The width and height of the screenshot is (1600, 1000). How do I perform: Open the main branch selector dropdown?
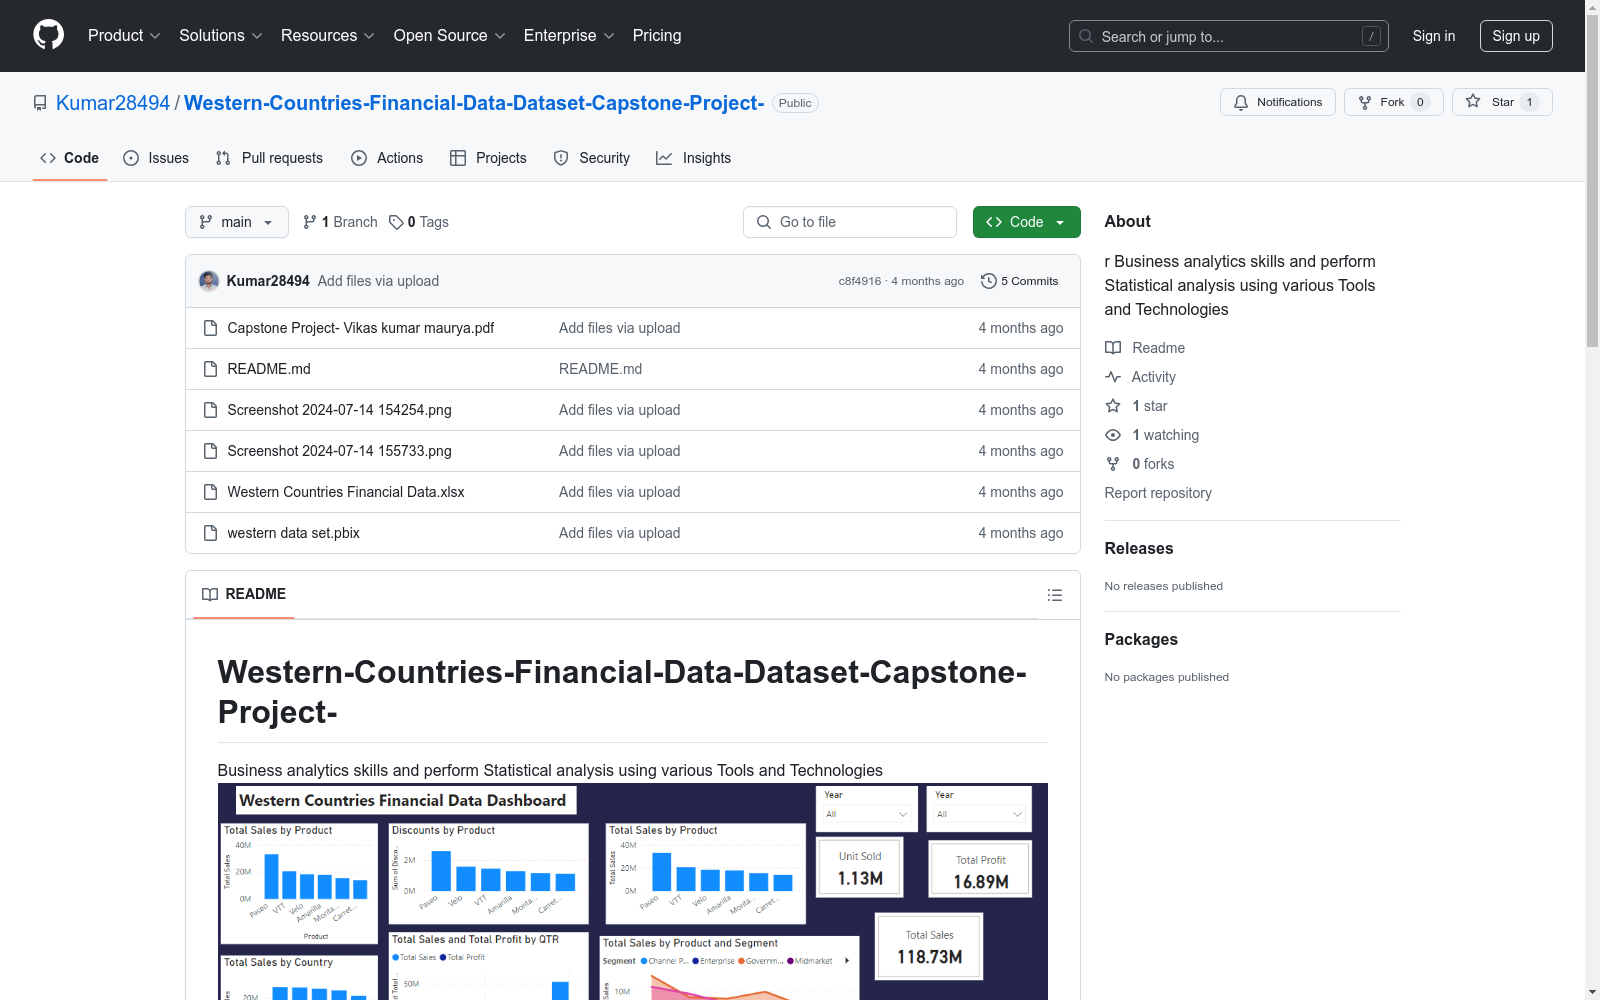point(237,222)
